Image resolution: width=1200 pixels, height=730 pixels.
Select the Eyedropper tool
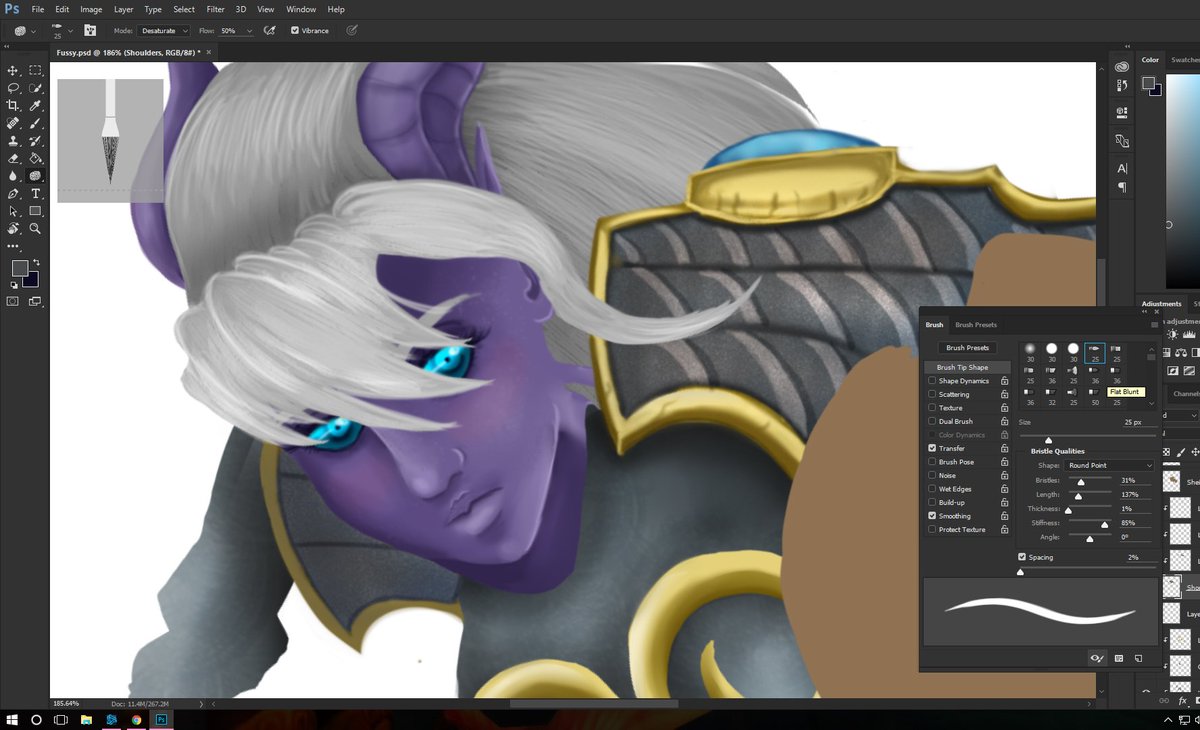[35, 105]
